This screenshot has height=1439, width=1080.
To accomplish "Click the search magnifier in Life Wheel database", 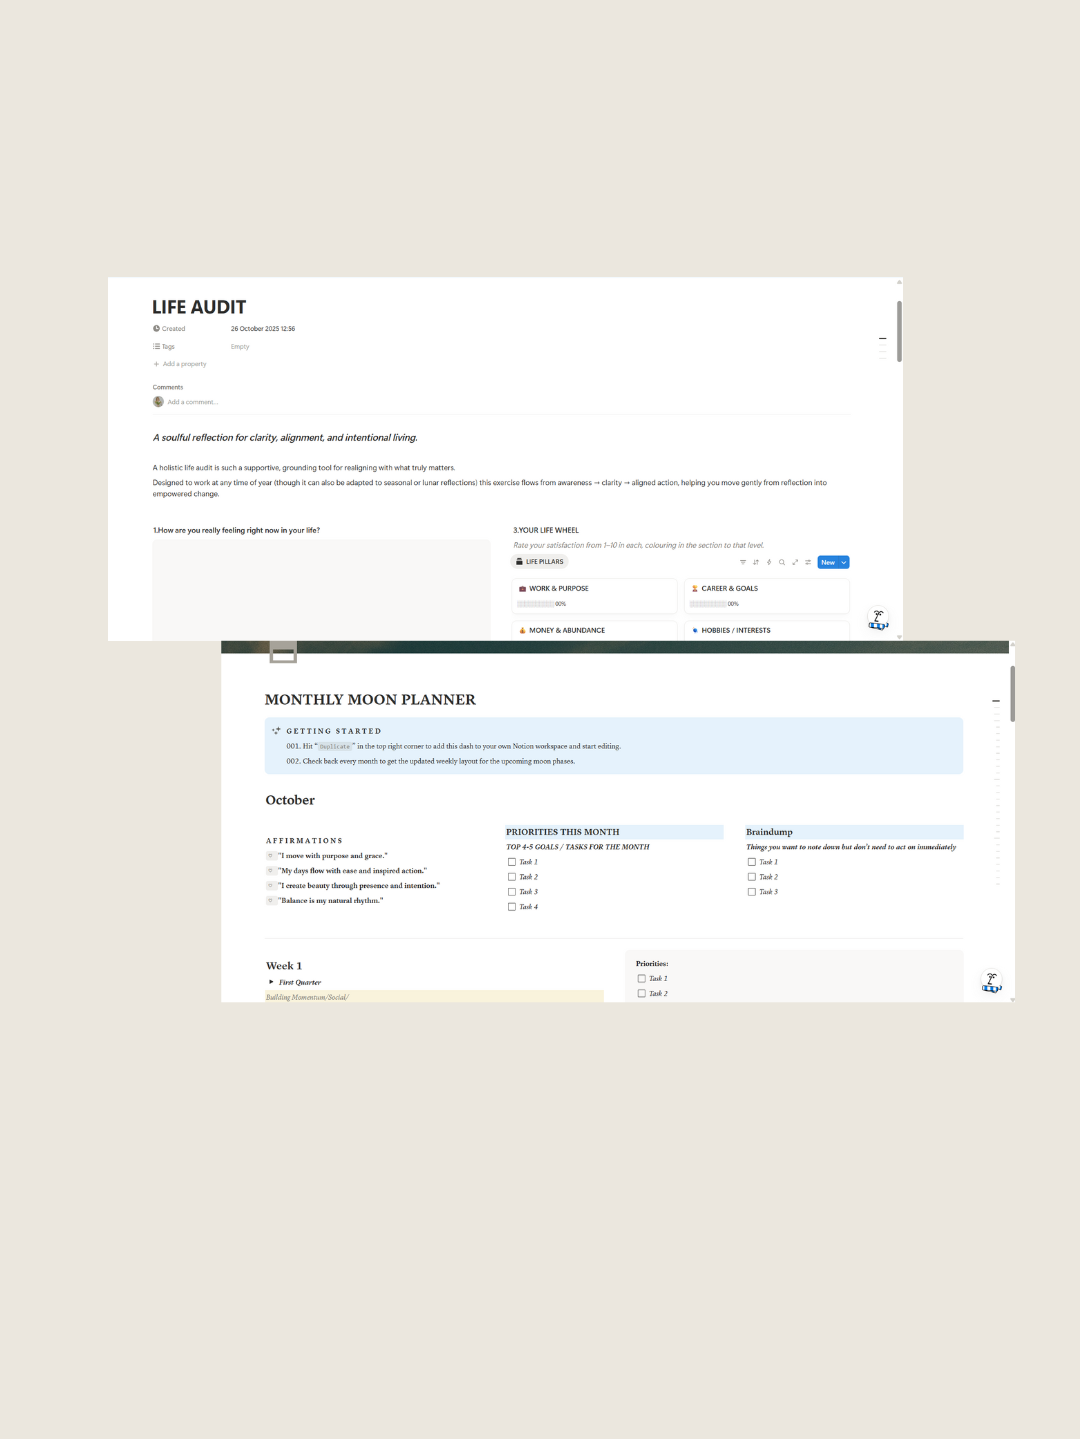I will pos(782,562).
